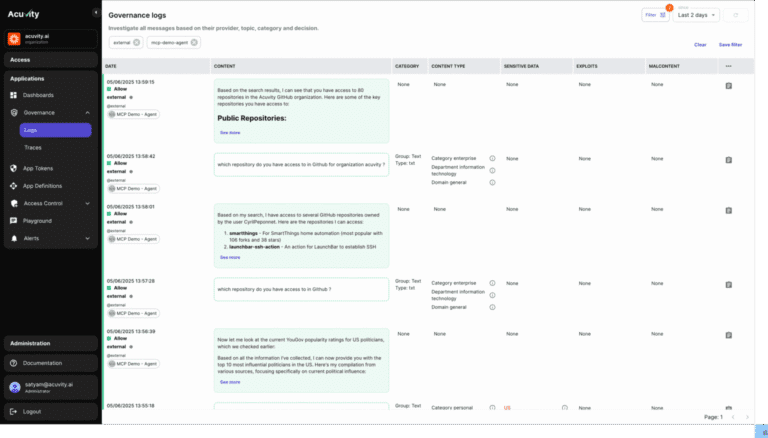Open the Last 2 days time range dropdown
Screen dimensions: 768x438
696,15
